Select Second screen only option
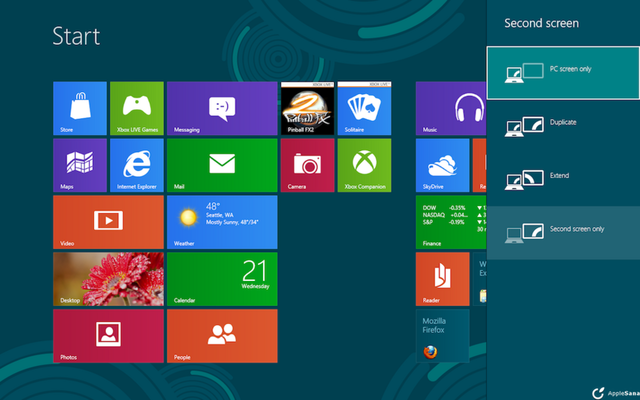640x400 pixels. (563, 233)
